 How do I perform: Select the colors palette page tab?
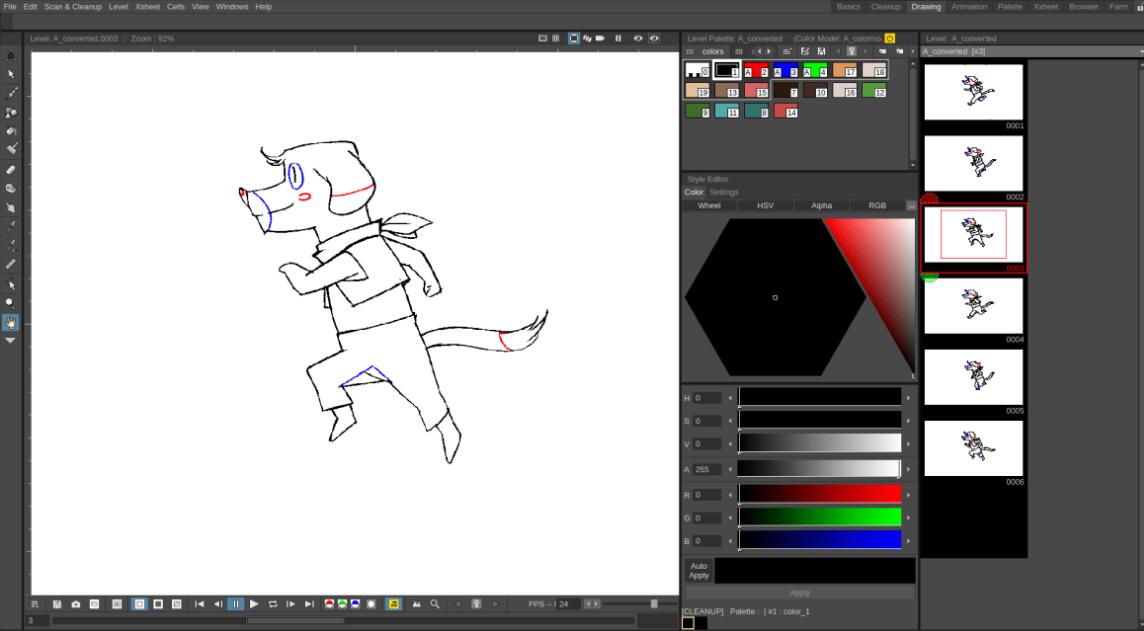point(713,52)
